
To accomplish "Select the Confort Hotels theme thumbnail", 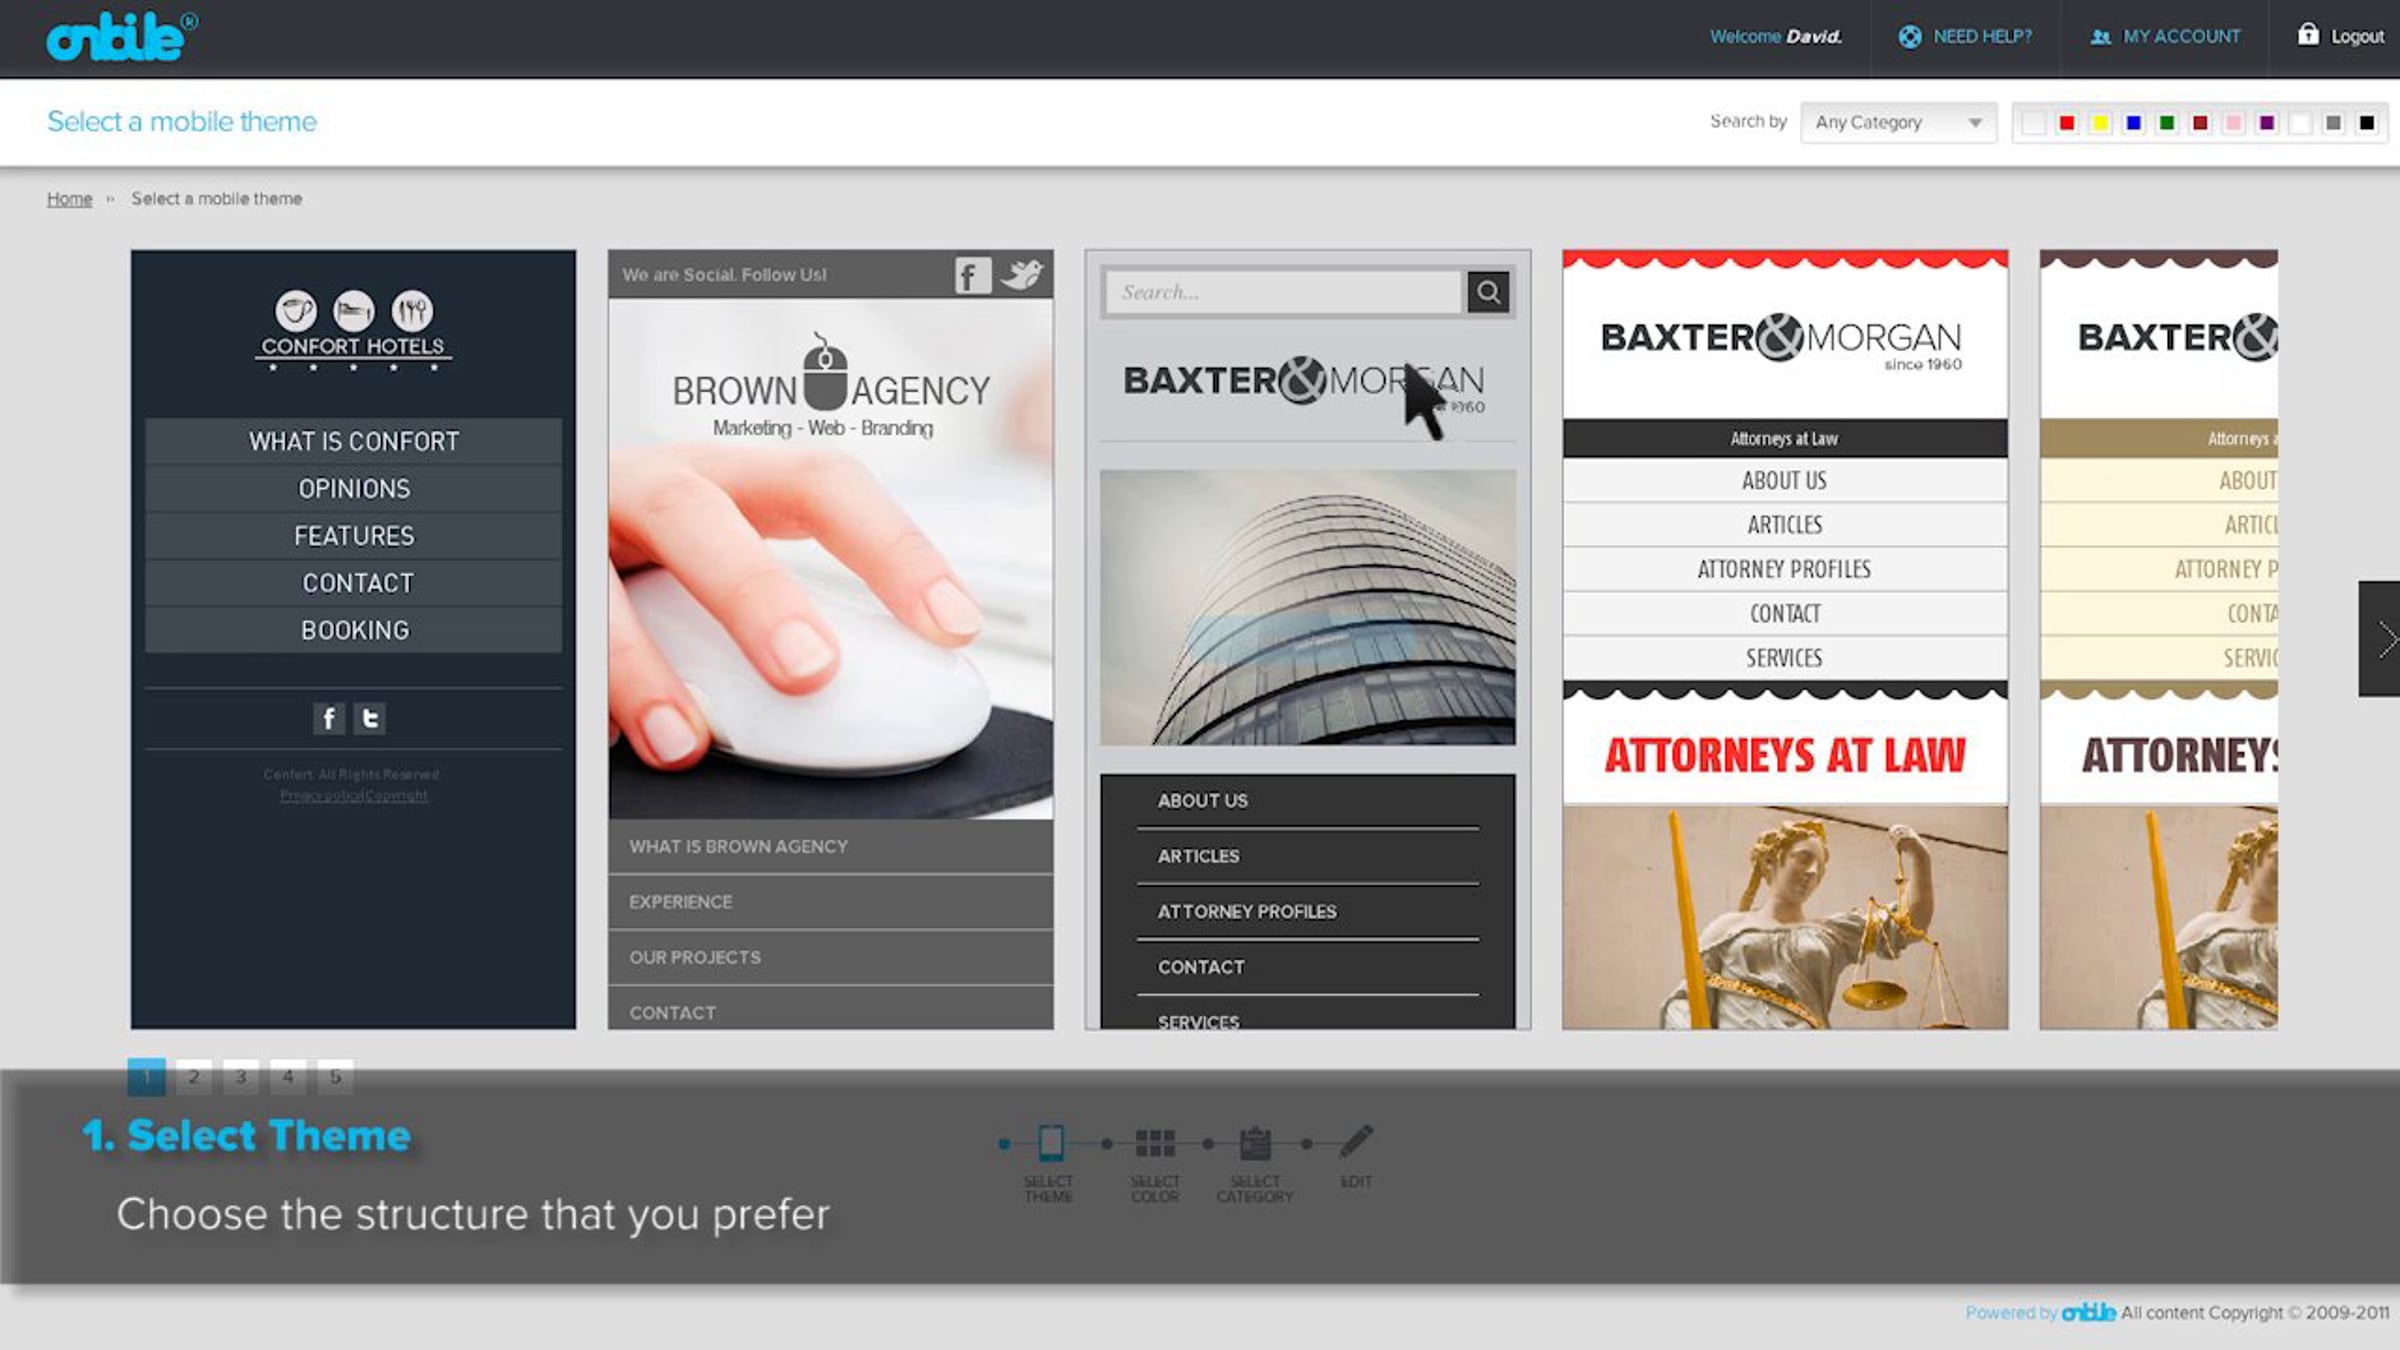I will point(353,638).
